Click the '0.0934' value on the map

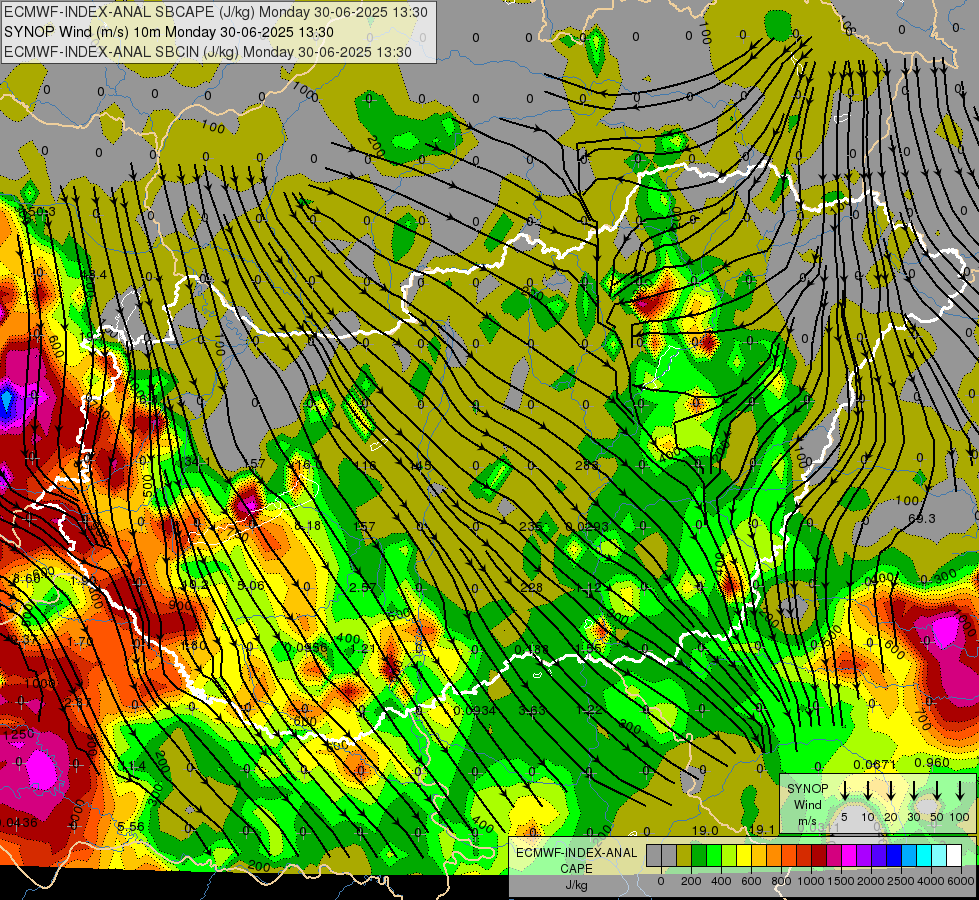pos(475,710)
